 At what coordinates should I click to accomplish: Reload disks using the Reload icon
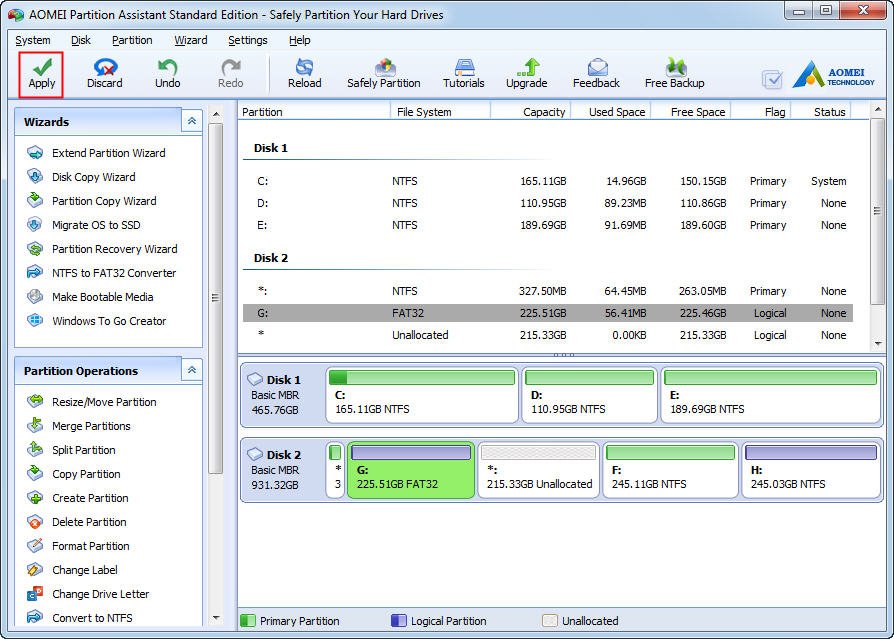[304, 67]
